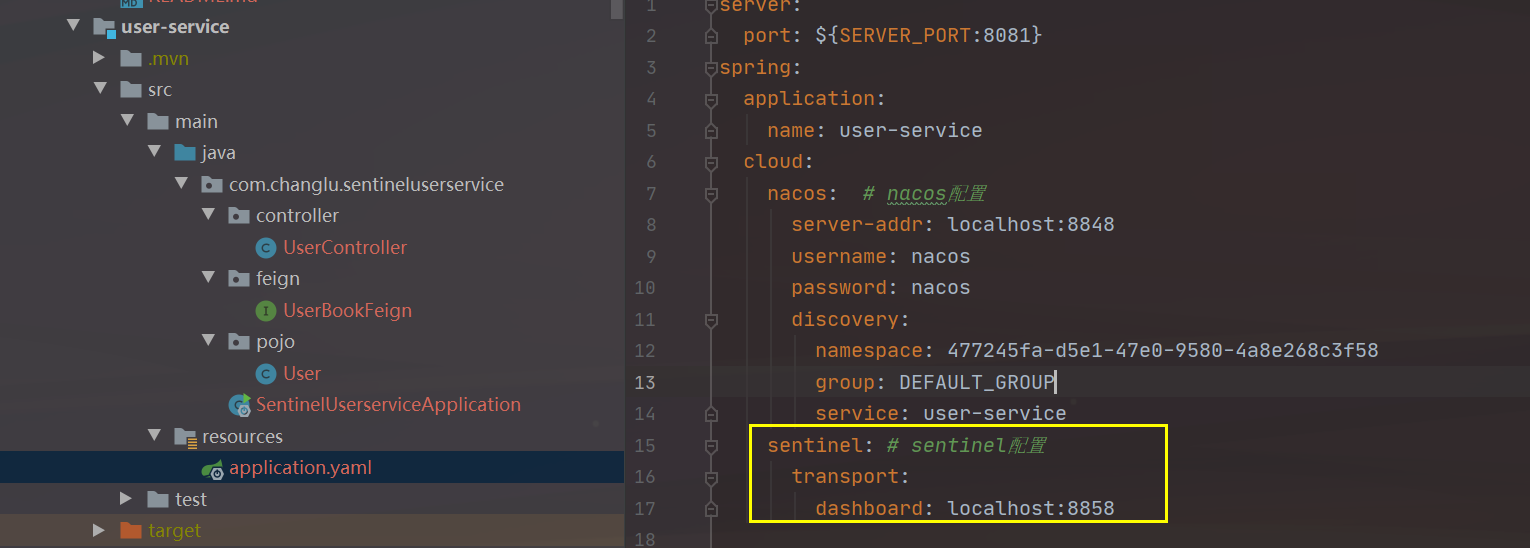Click 'localhost:8848' value
Image resolution: width=1530 pixels, height=548 pixels.
pos(1031,225)
